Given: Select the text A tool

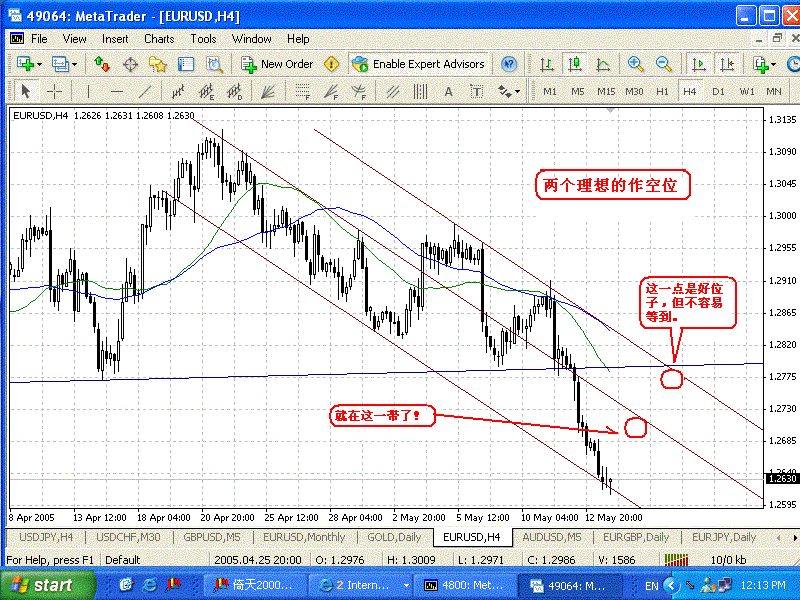Looking at the screenshot, I should [x=448, y=92].
